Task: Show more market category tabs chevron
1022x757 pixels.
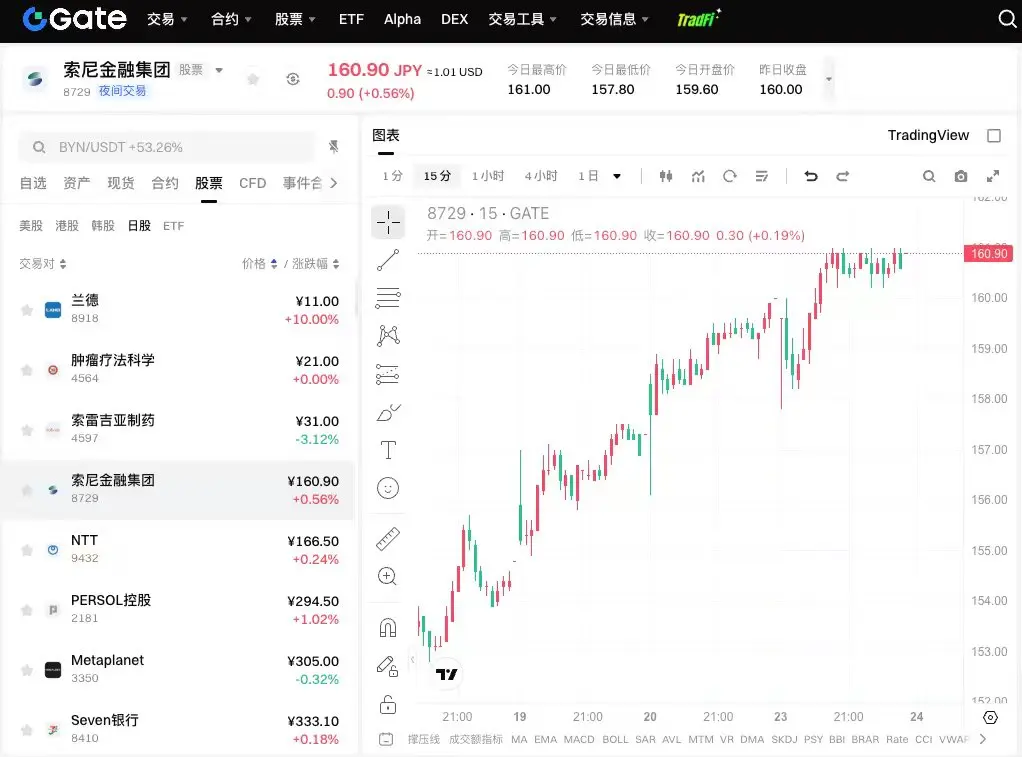Action: point(334,183)
